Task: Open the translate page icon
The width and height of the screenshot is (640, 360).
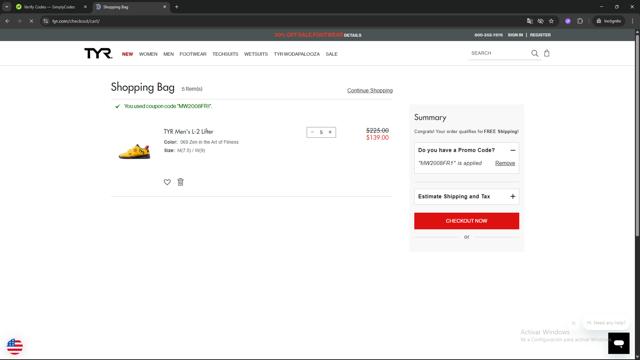Action: coord(529,21)
